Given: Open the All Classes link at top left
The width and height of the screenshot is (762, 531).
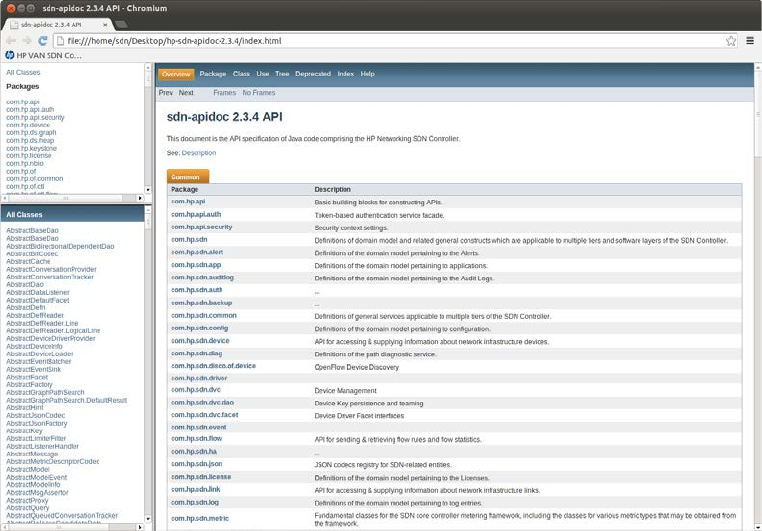Looking at the screenshot, I should [x=23, y=72].
